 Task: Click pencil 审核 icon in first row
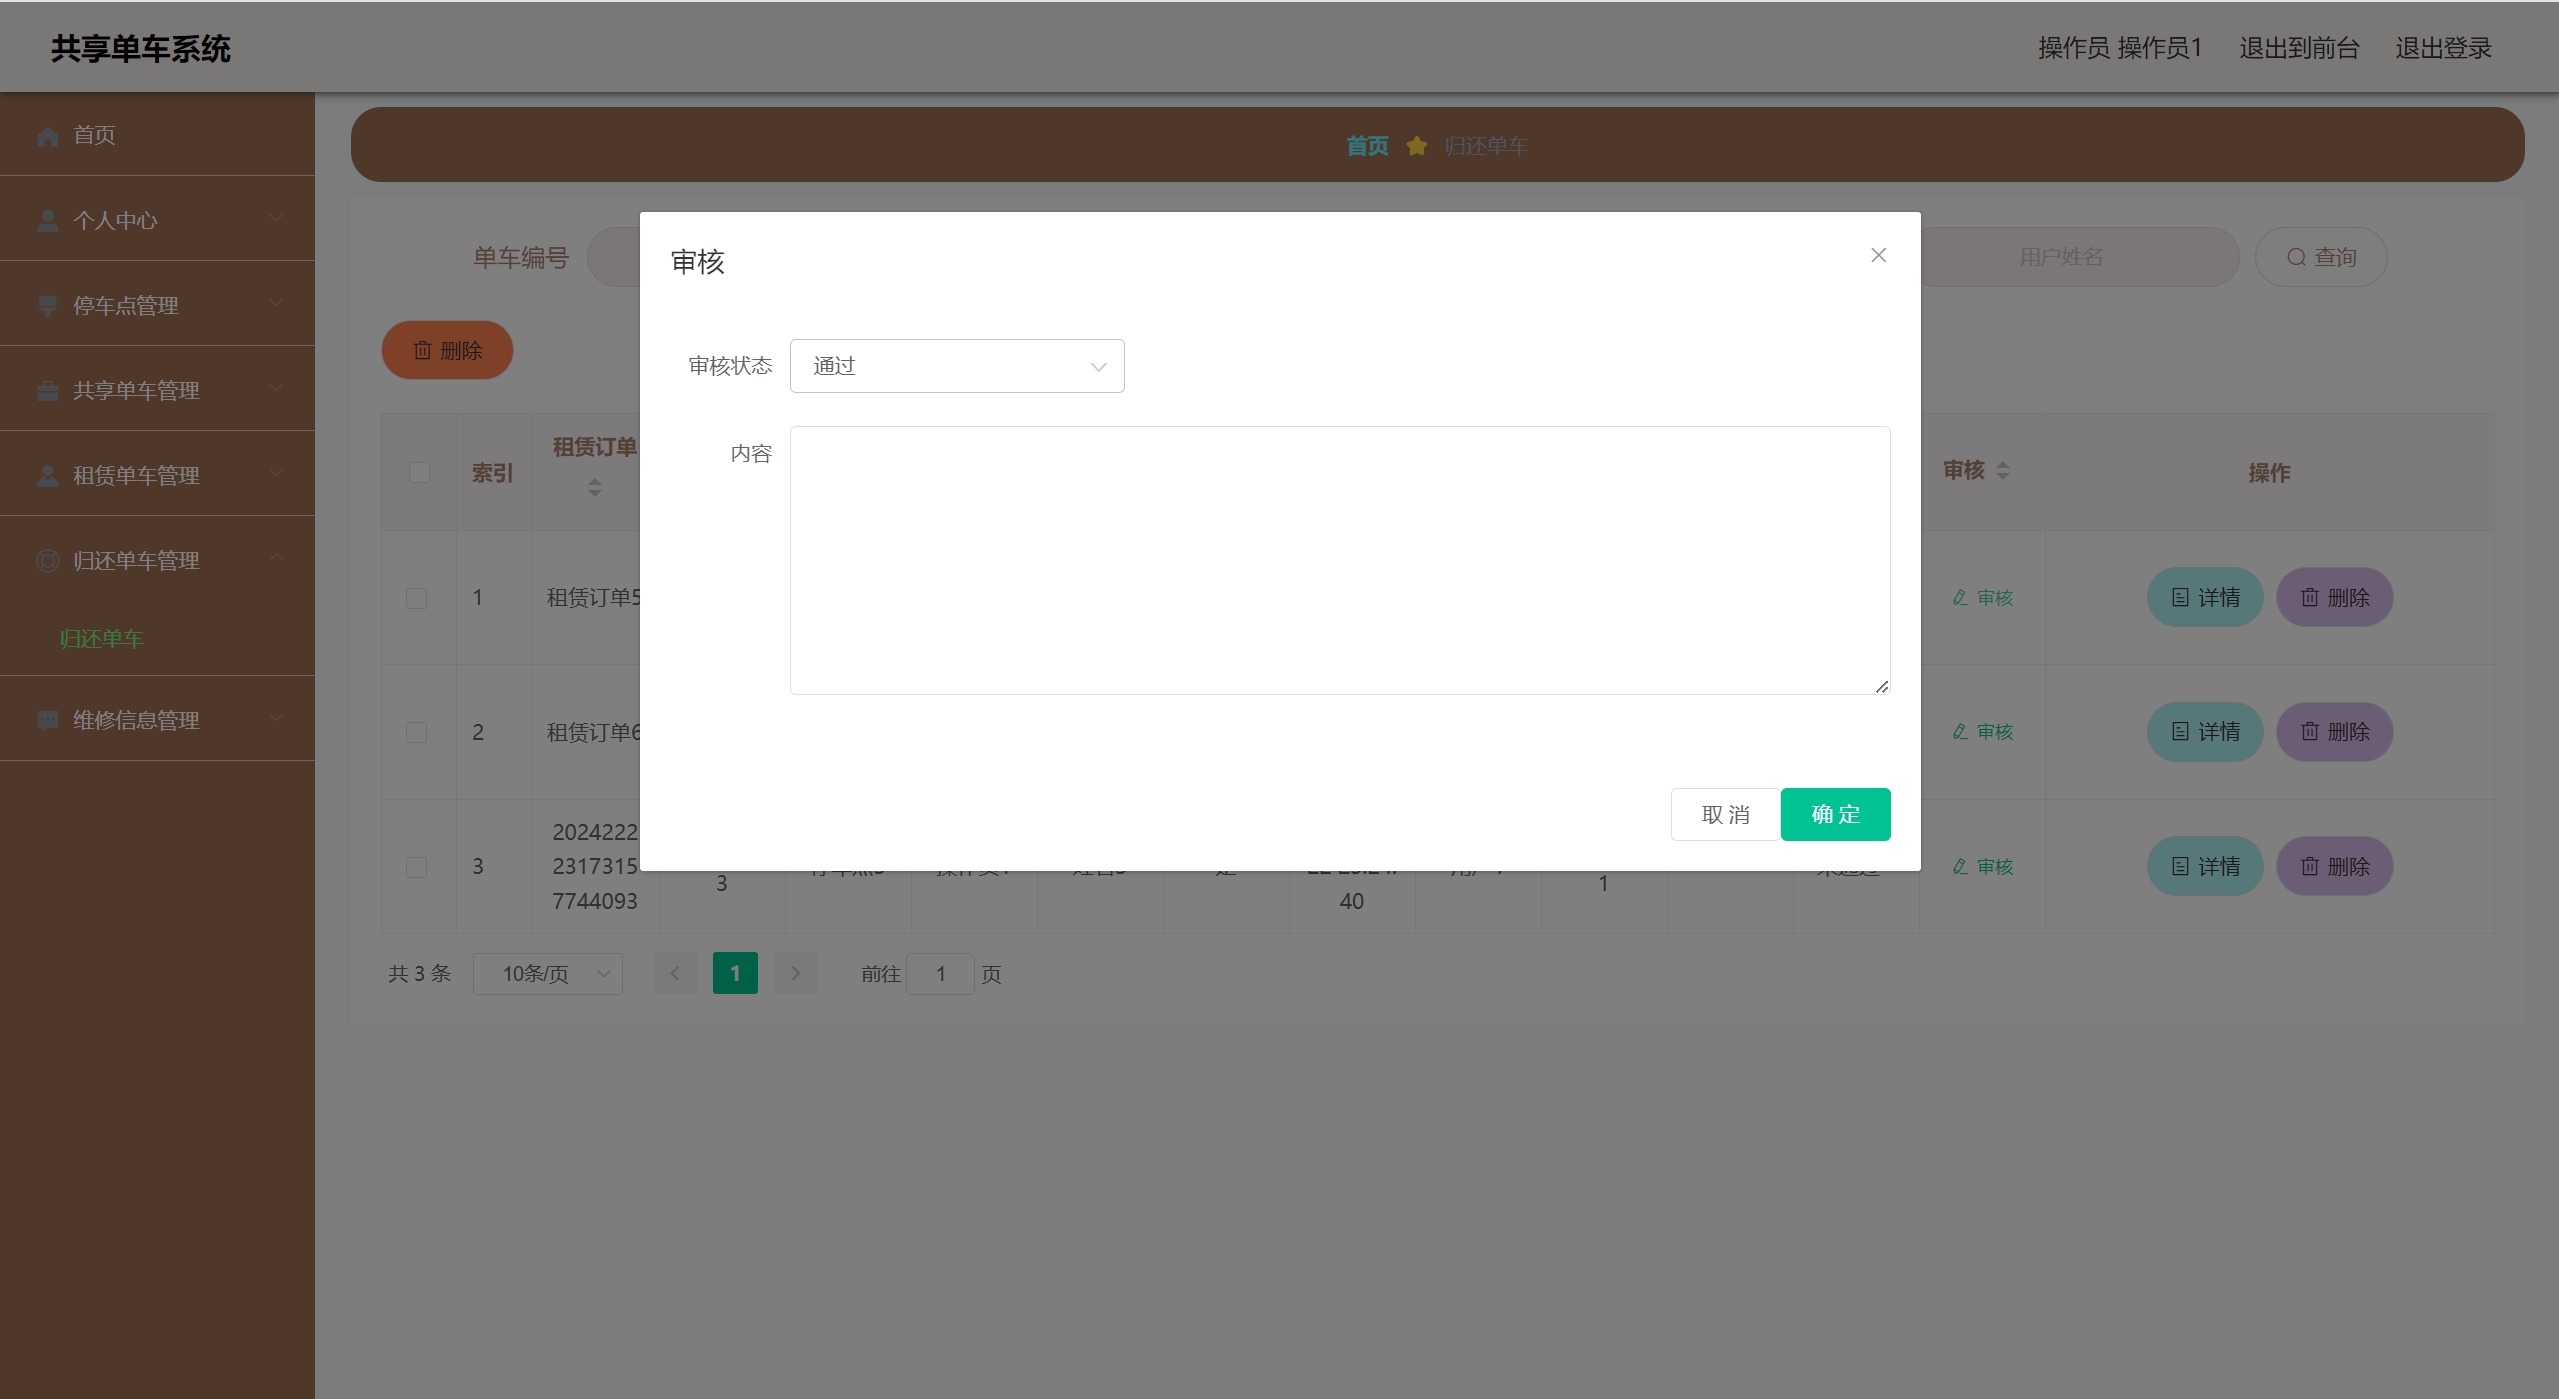pyautogui.click(x=1960, y=597)
